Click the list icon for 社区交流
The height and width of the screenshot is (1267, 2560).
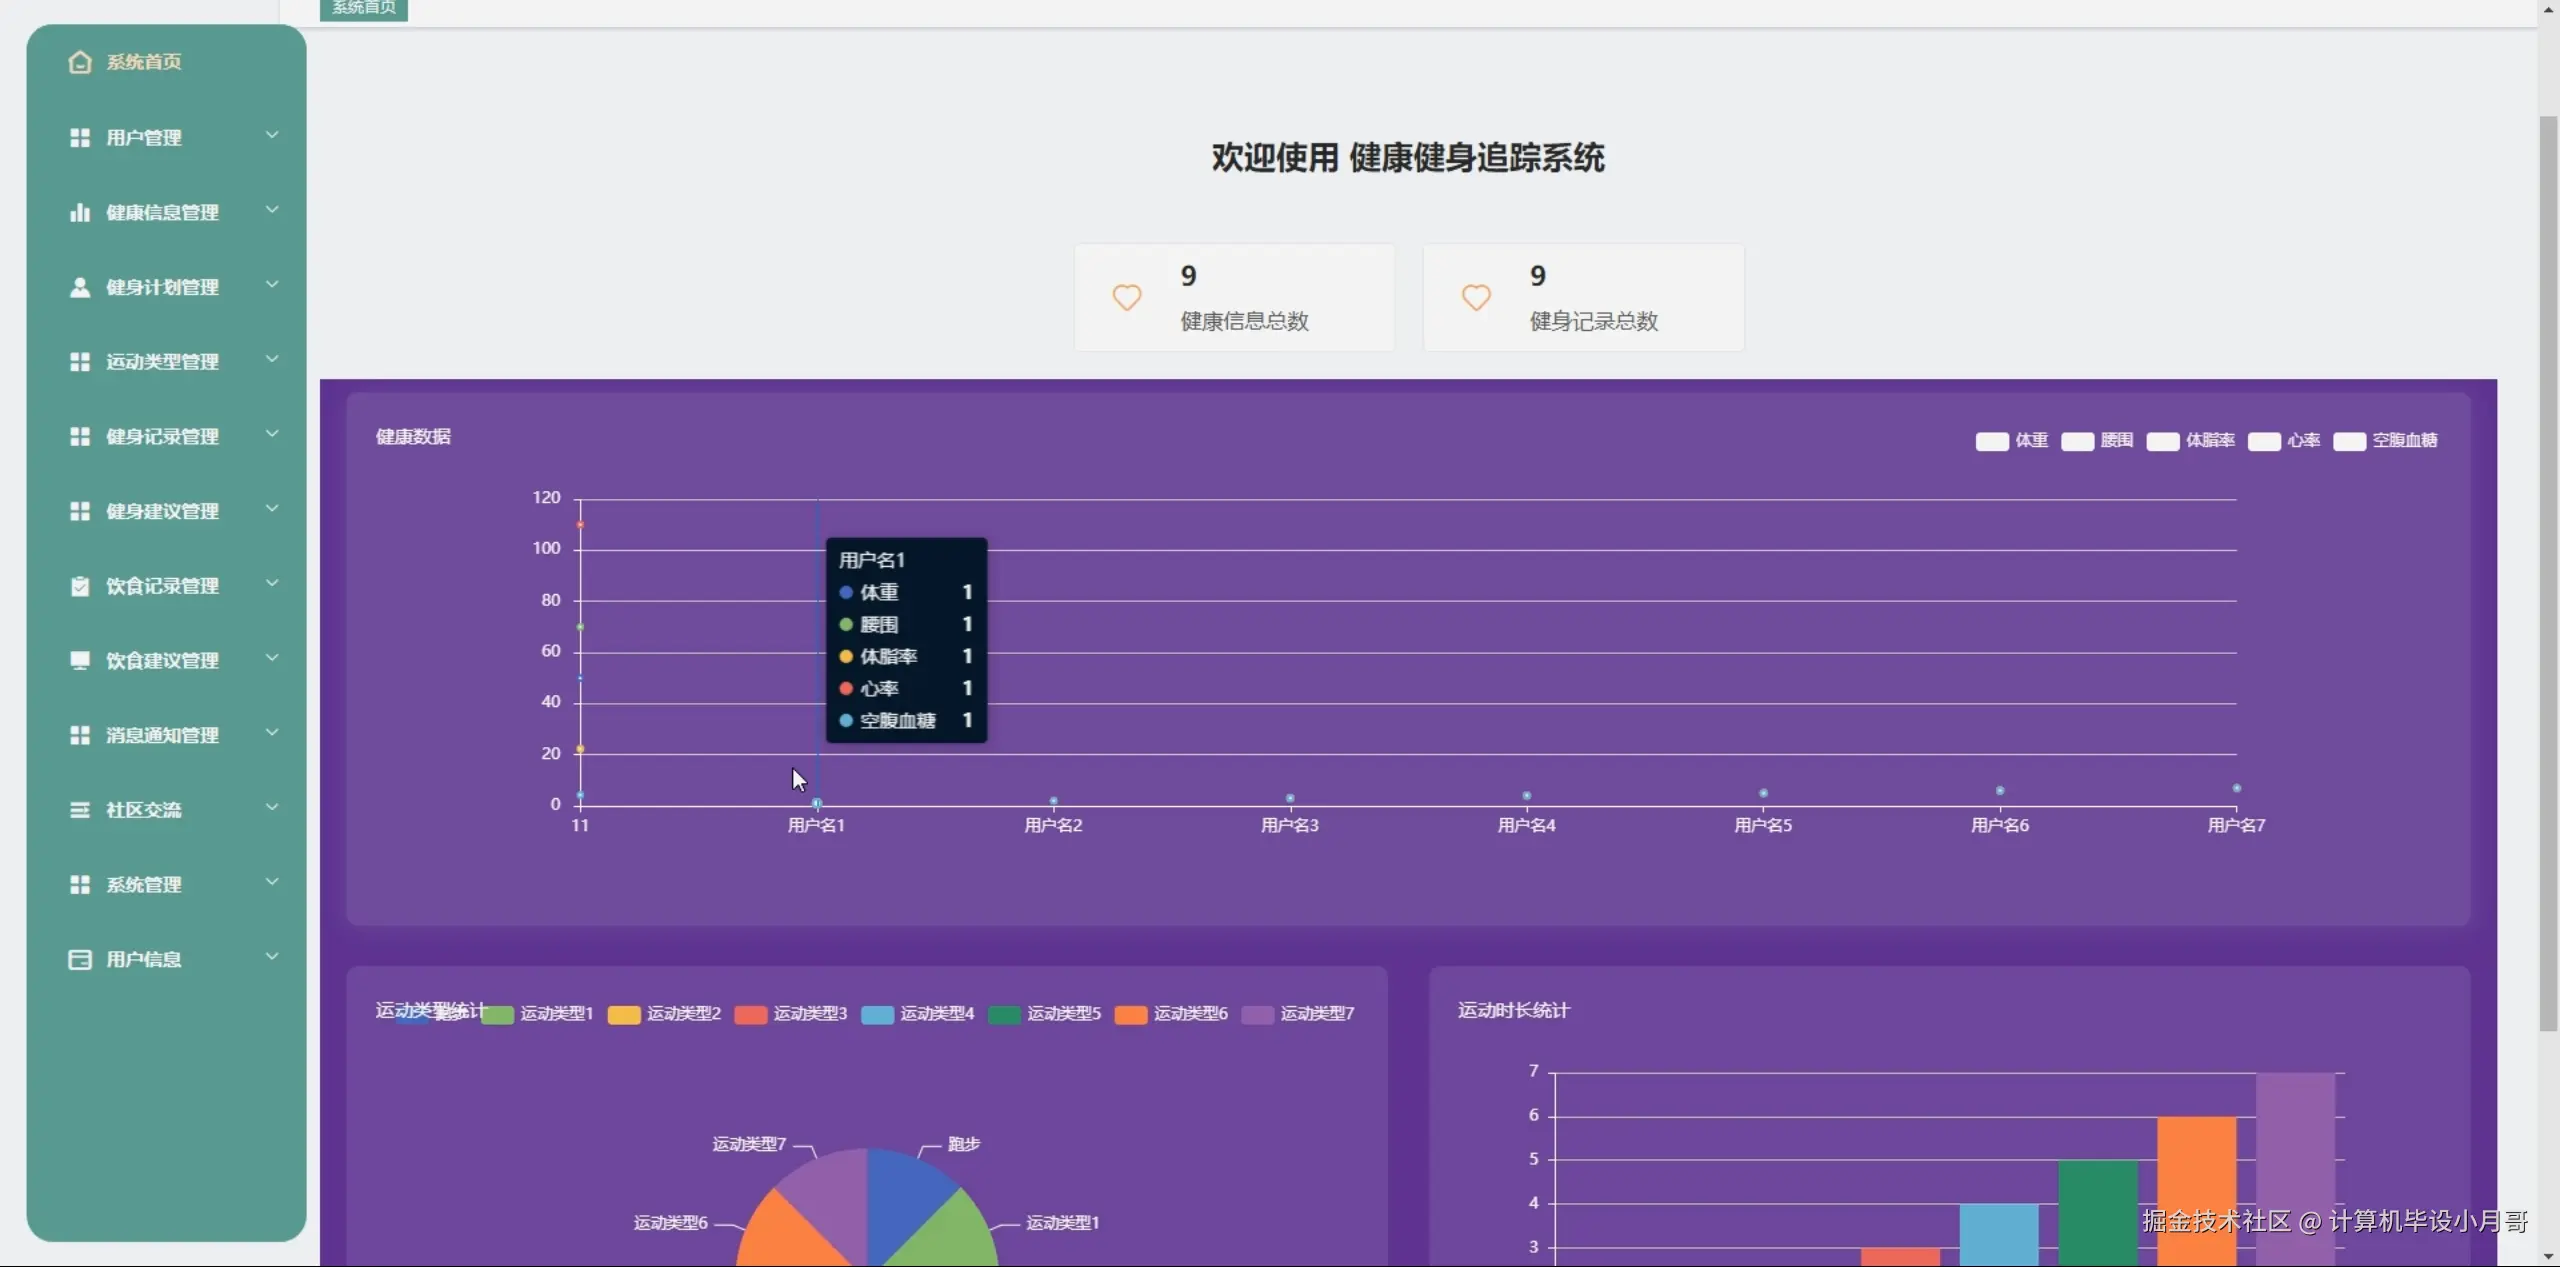point(80,810)
